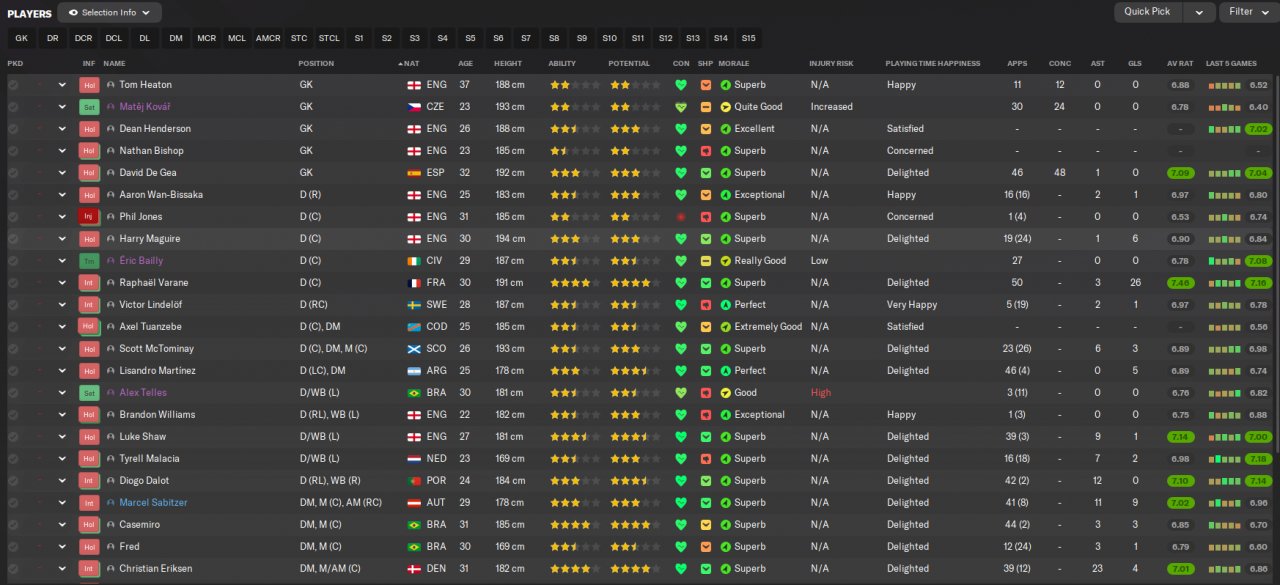Open Marcel Sabitzer's player profile

coord(153,503)
